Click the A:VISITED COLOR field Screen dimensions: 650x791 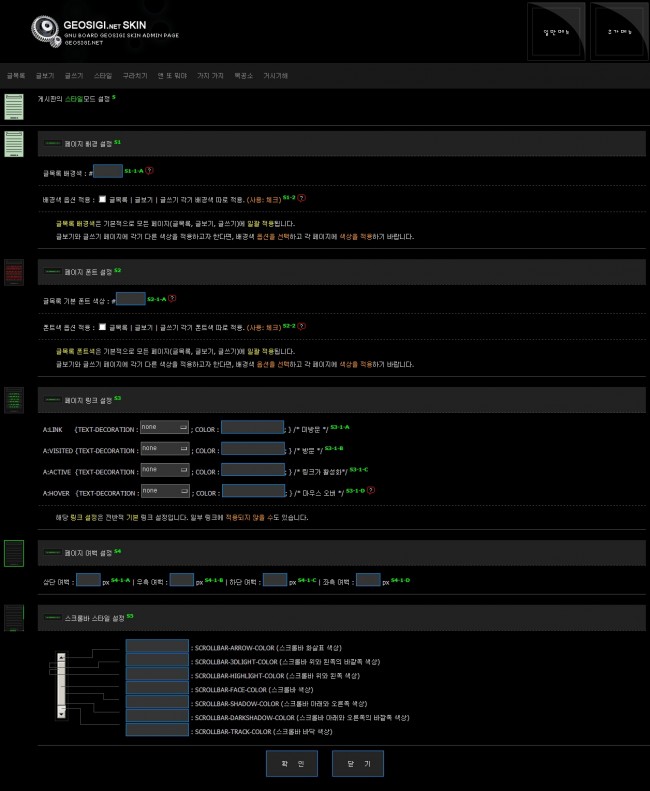point(253,448)
